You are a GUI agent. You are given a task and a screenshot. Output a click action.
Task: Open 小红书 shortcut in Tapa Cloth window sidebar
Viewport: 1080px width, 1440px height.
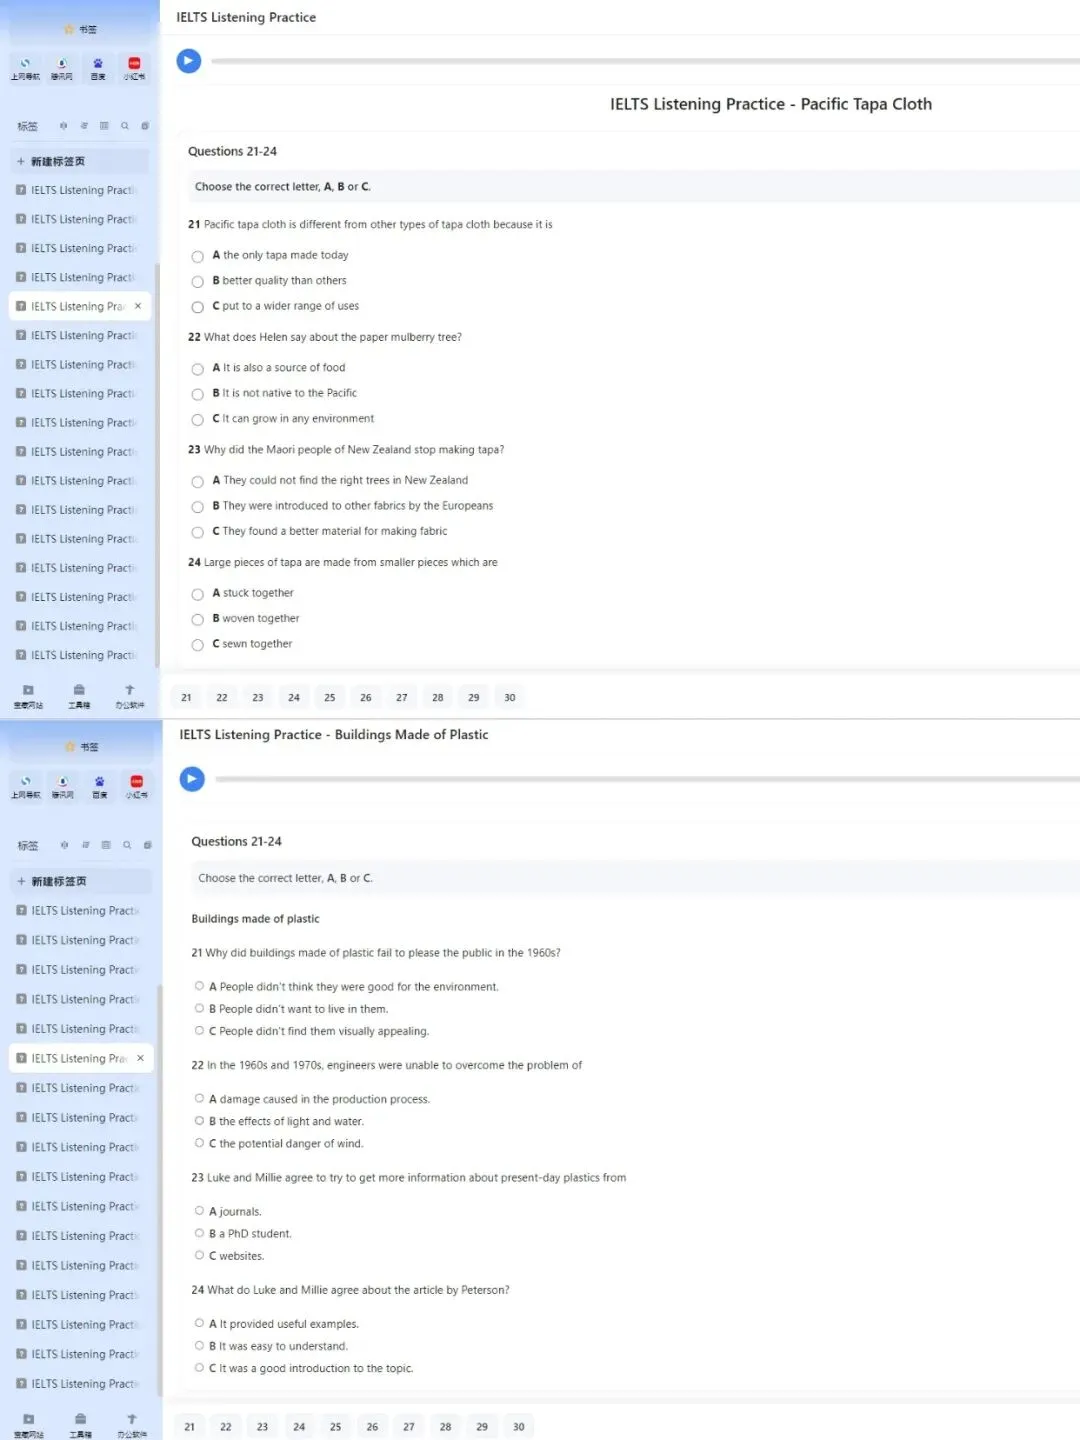(134, 69)
